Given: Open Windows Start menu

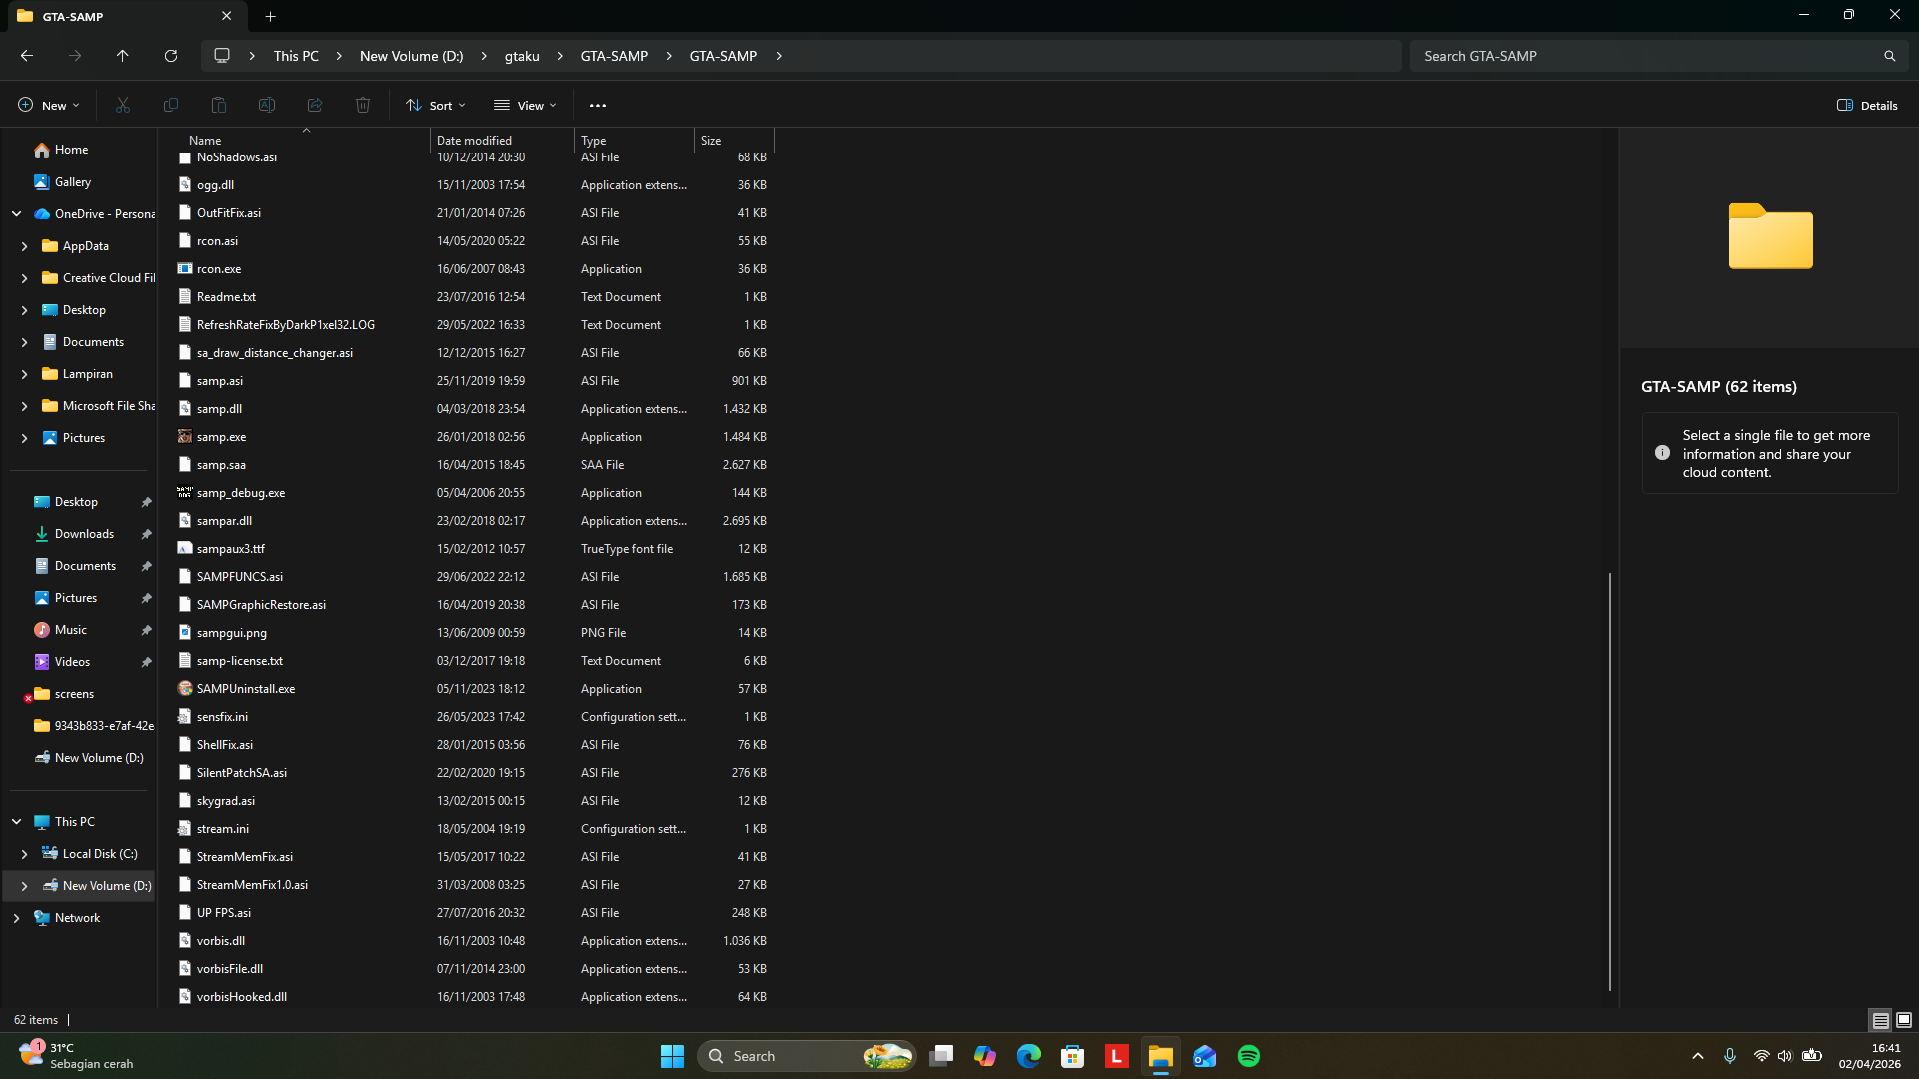Looking at the screenshot, I should [672, 1056].
